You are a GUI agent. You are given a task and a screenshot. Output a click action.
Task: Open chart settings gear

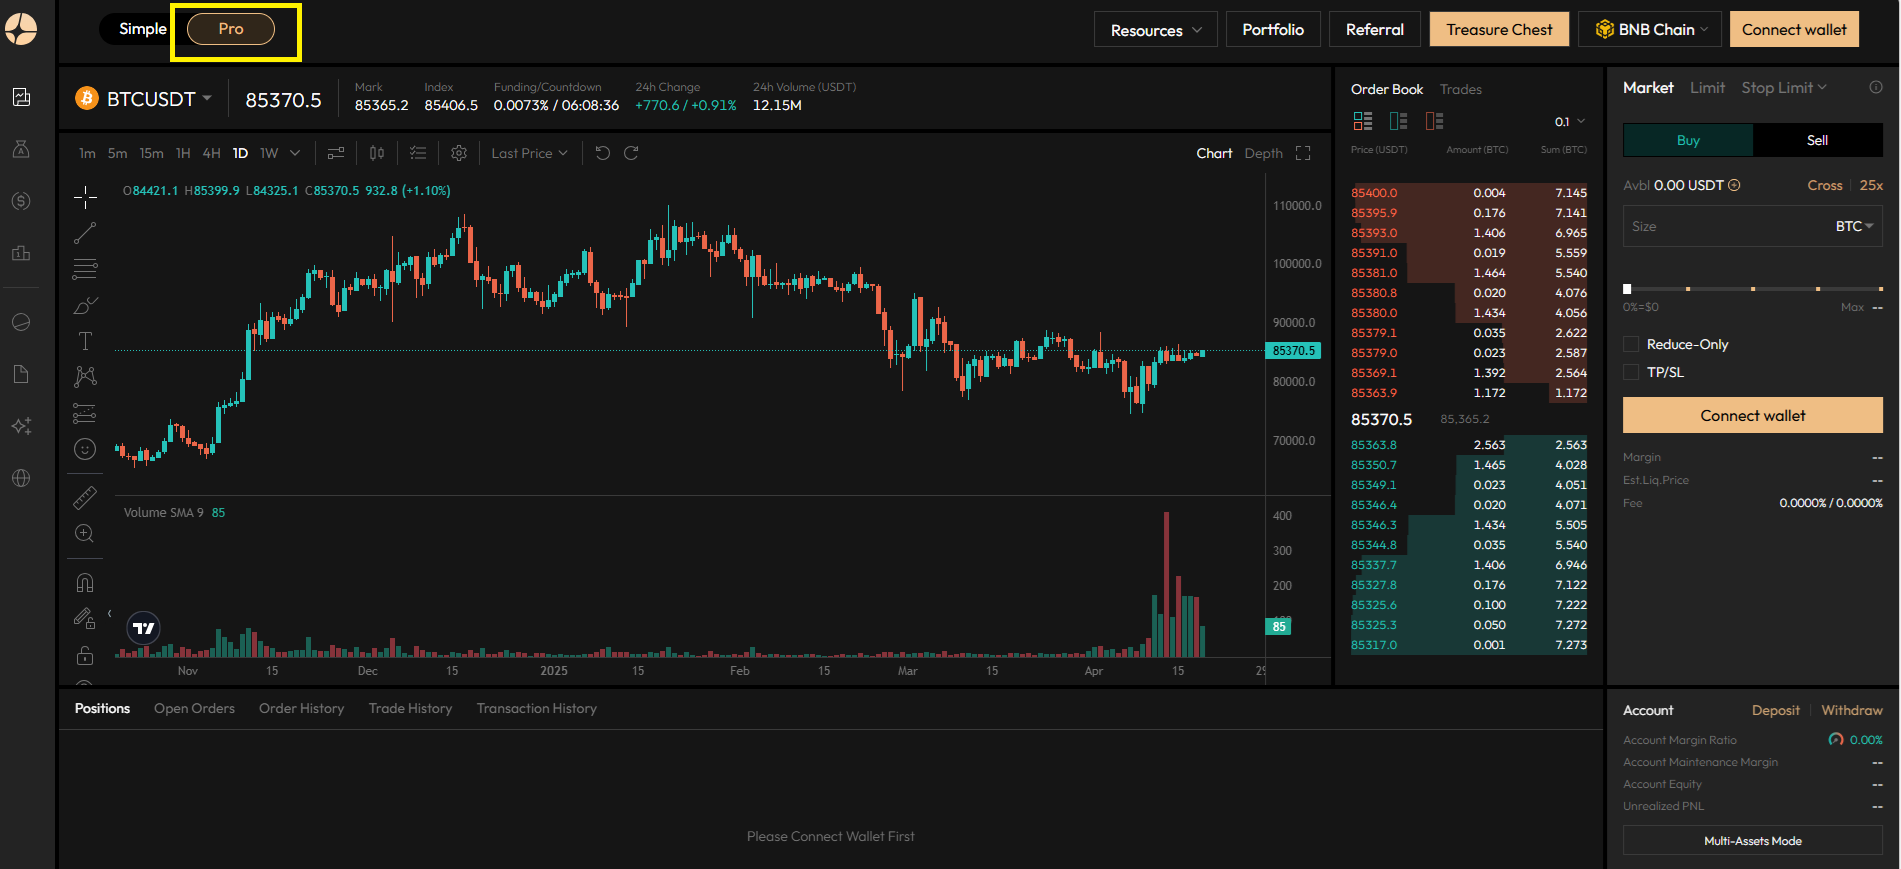(x=459, y=153)
